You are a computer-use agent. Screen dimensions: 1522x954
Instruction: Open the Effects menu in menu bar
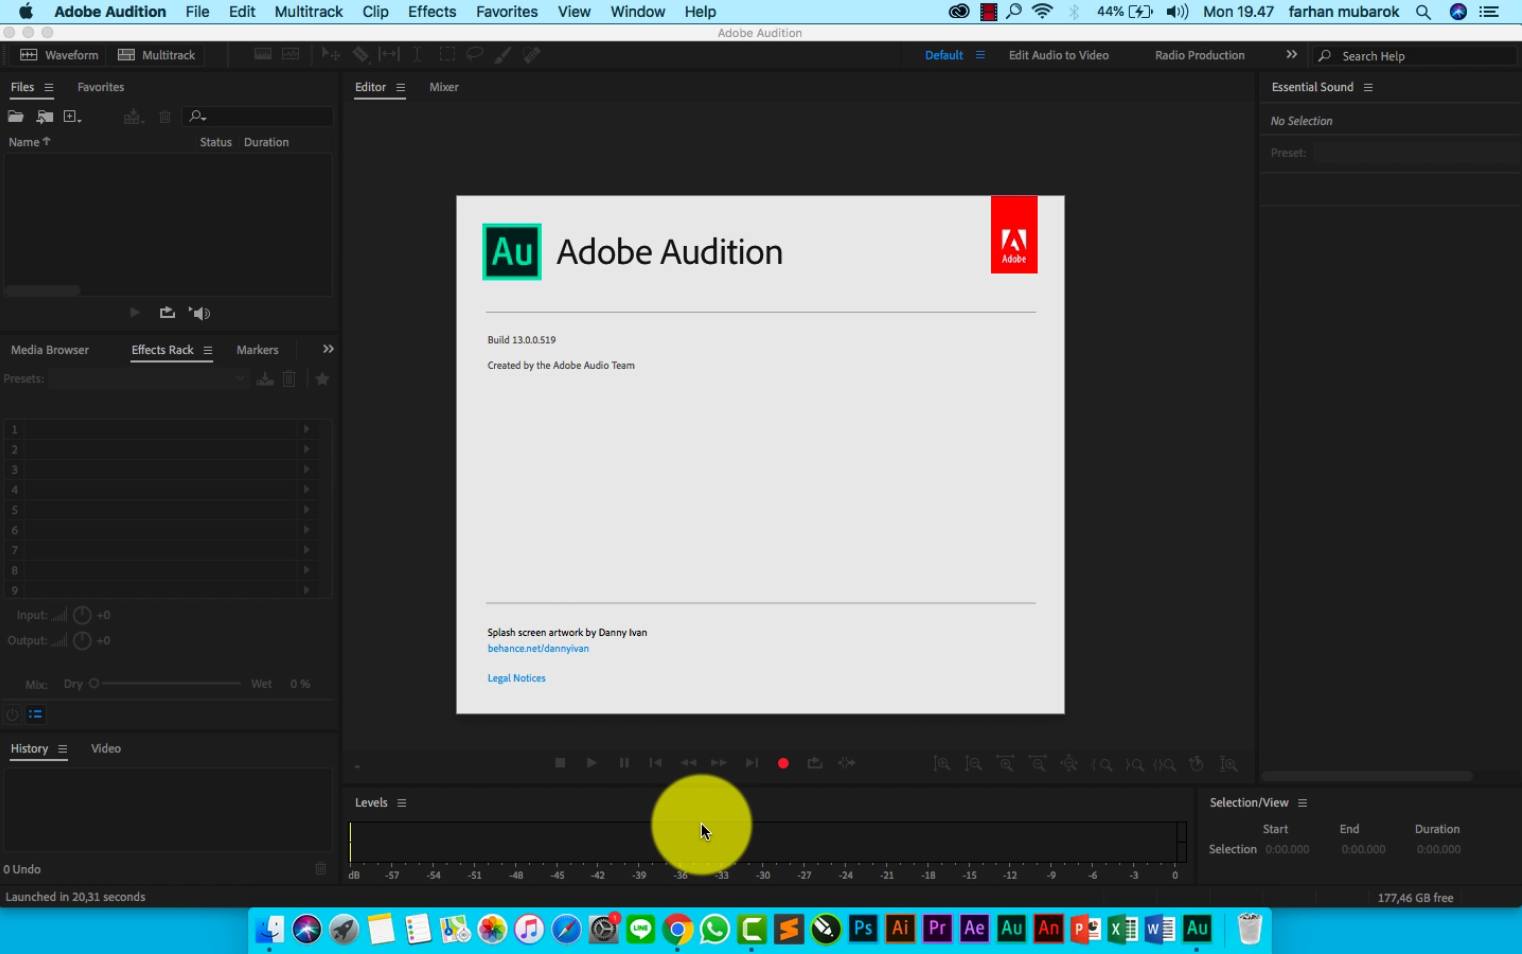coord(432,12)
